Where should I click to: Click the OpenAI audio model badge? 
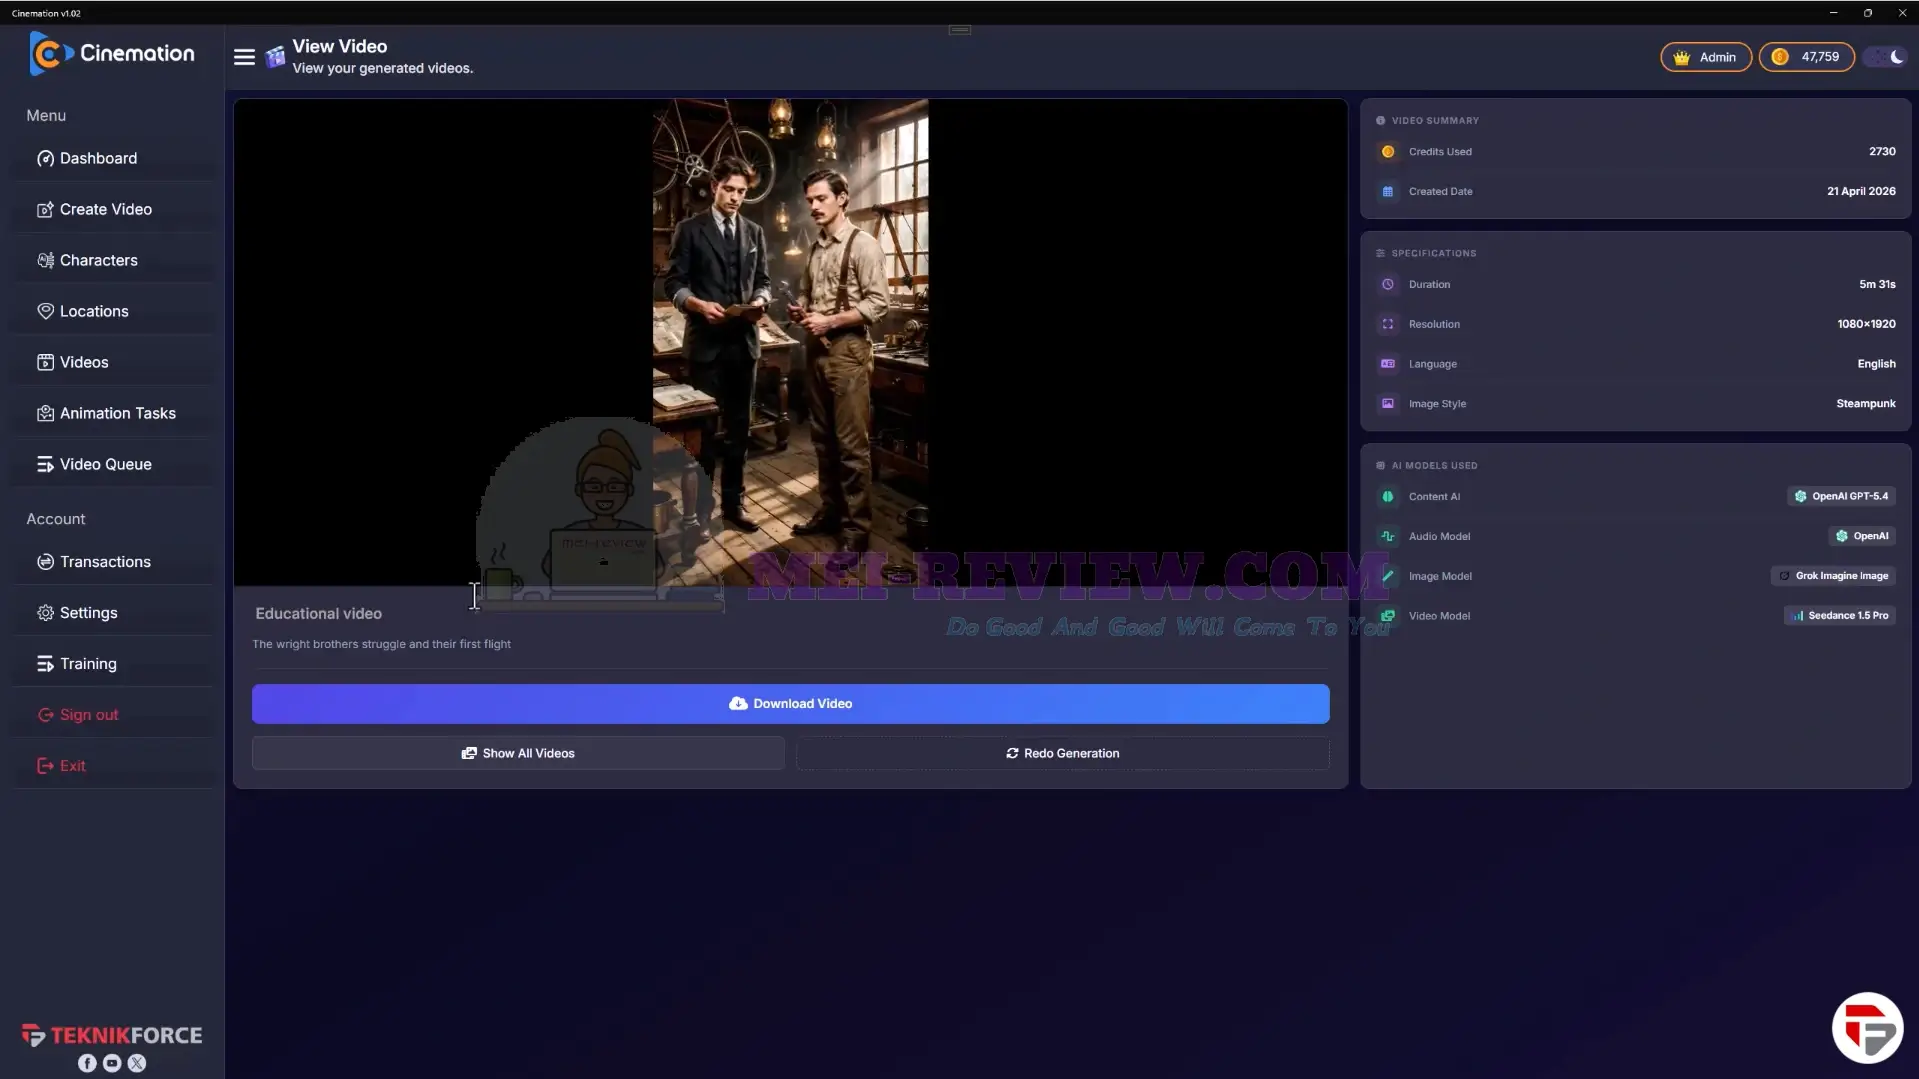pos(1862,536)
